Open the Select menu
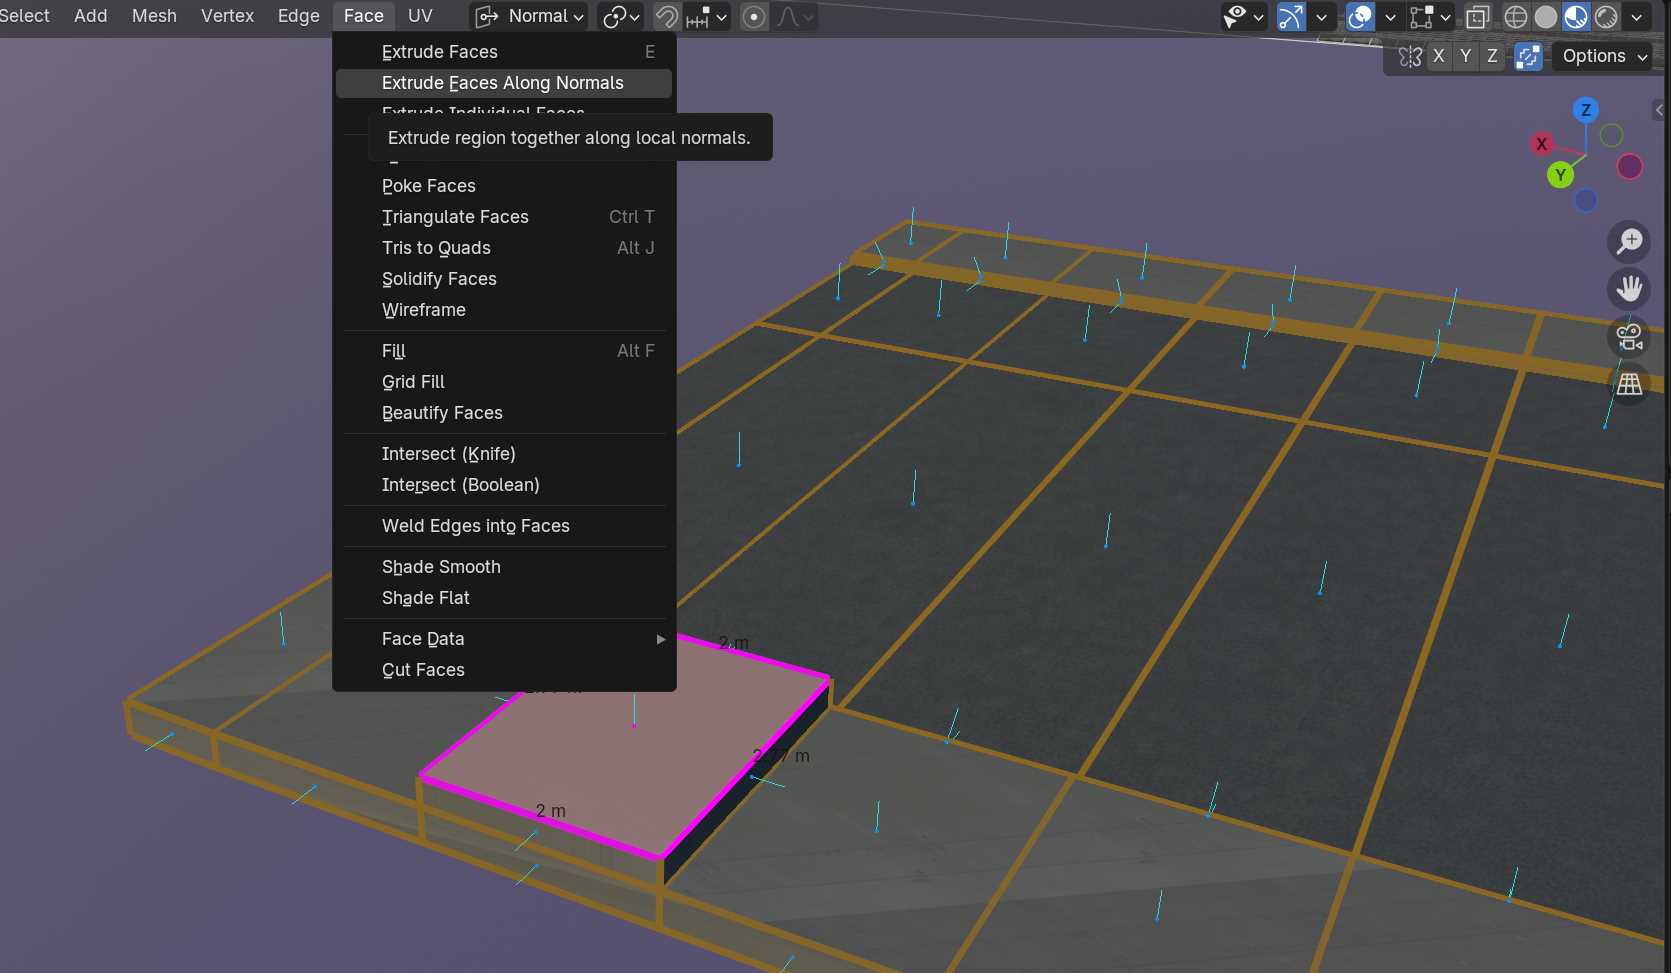The height and width of the screenshot is (973, 1671). 24,16
